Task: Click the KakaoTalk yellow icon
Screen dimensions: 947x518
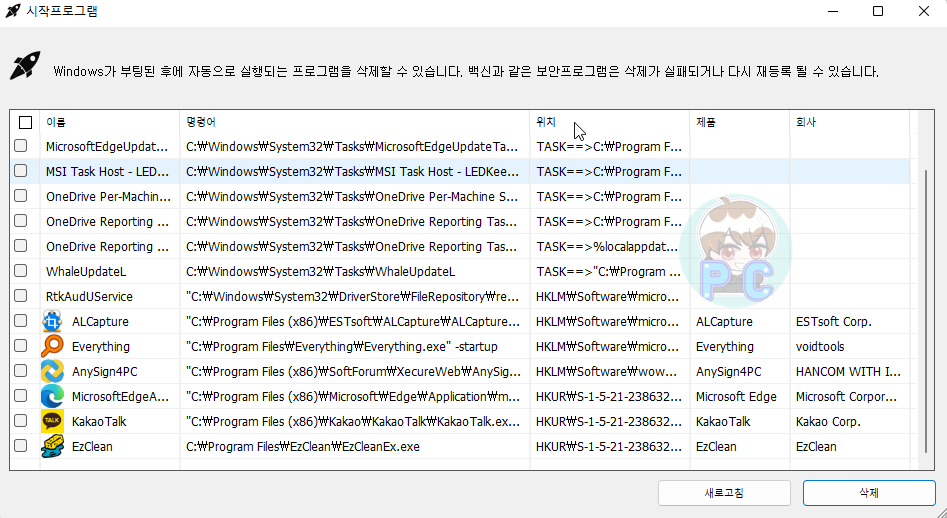Action: coord(53,421)
